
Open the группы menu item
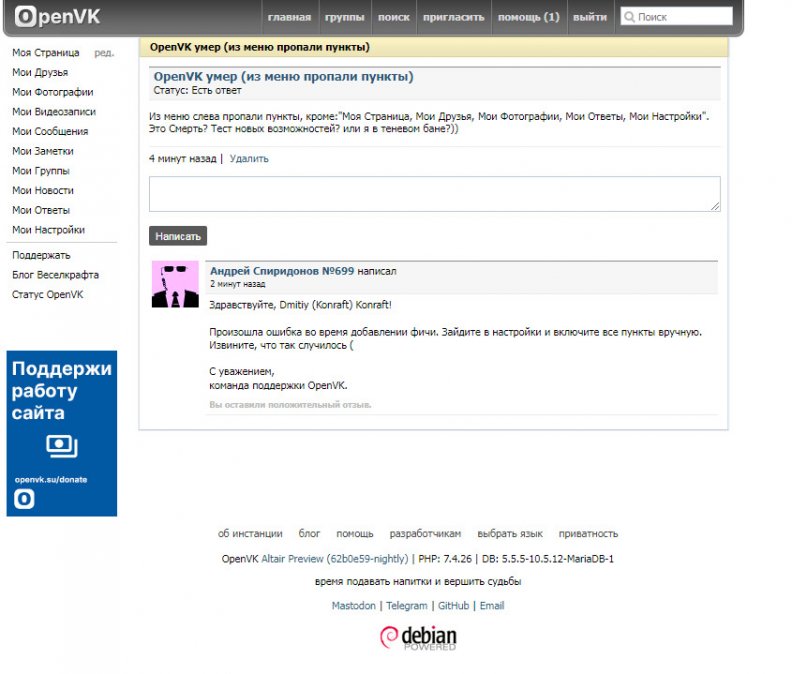pos(344,17)
